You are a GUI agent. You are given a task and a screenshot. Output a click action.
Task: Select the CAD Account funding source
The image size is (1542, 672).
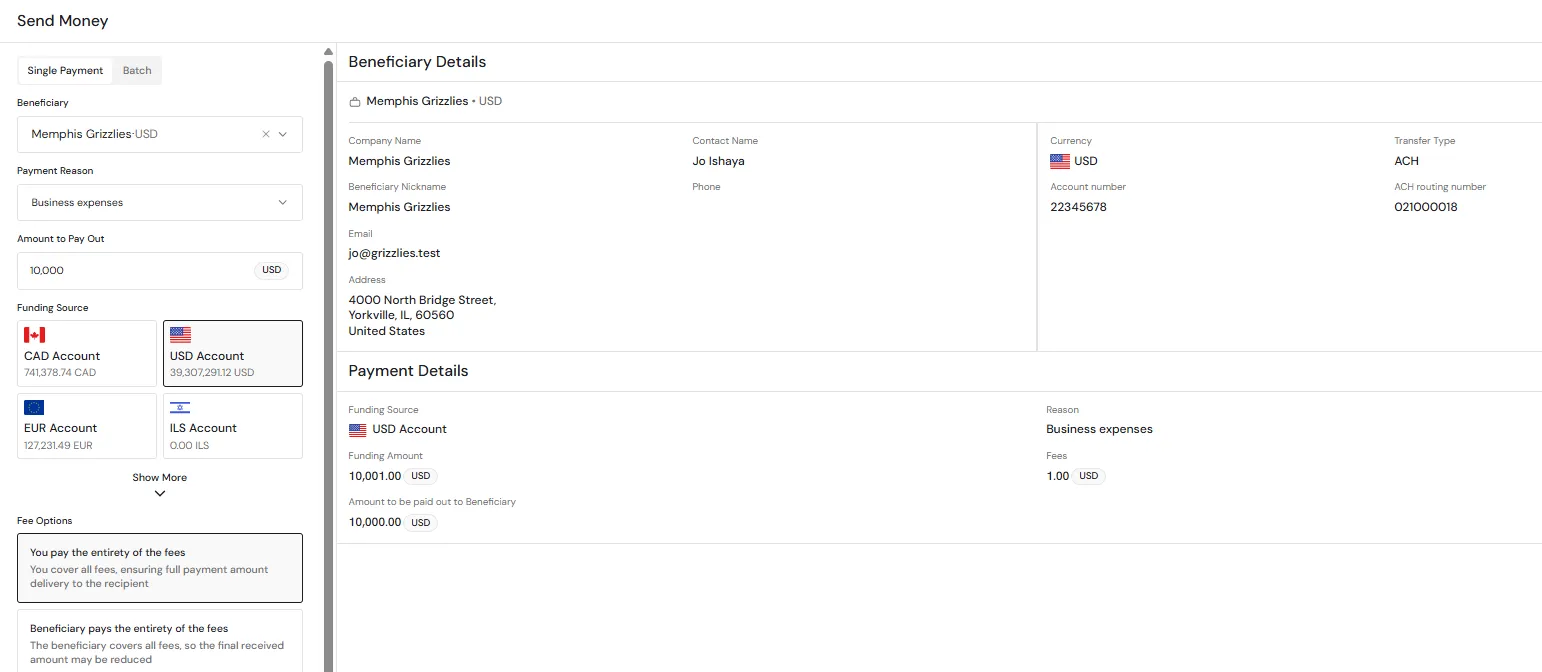coord(87,353)
